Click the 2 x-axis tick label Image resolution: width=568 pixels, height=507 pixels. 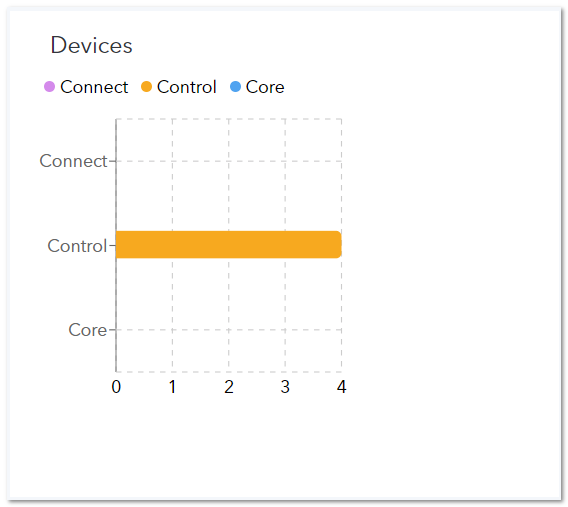pos(229,387)
